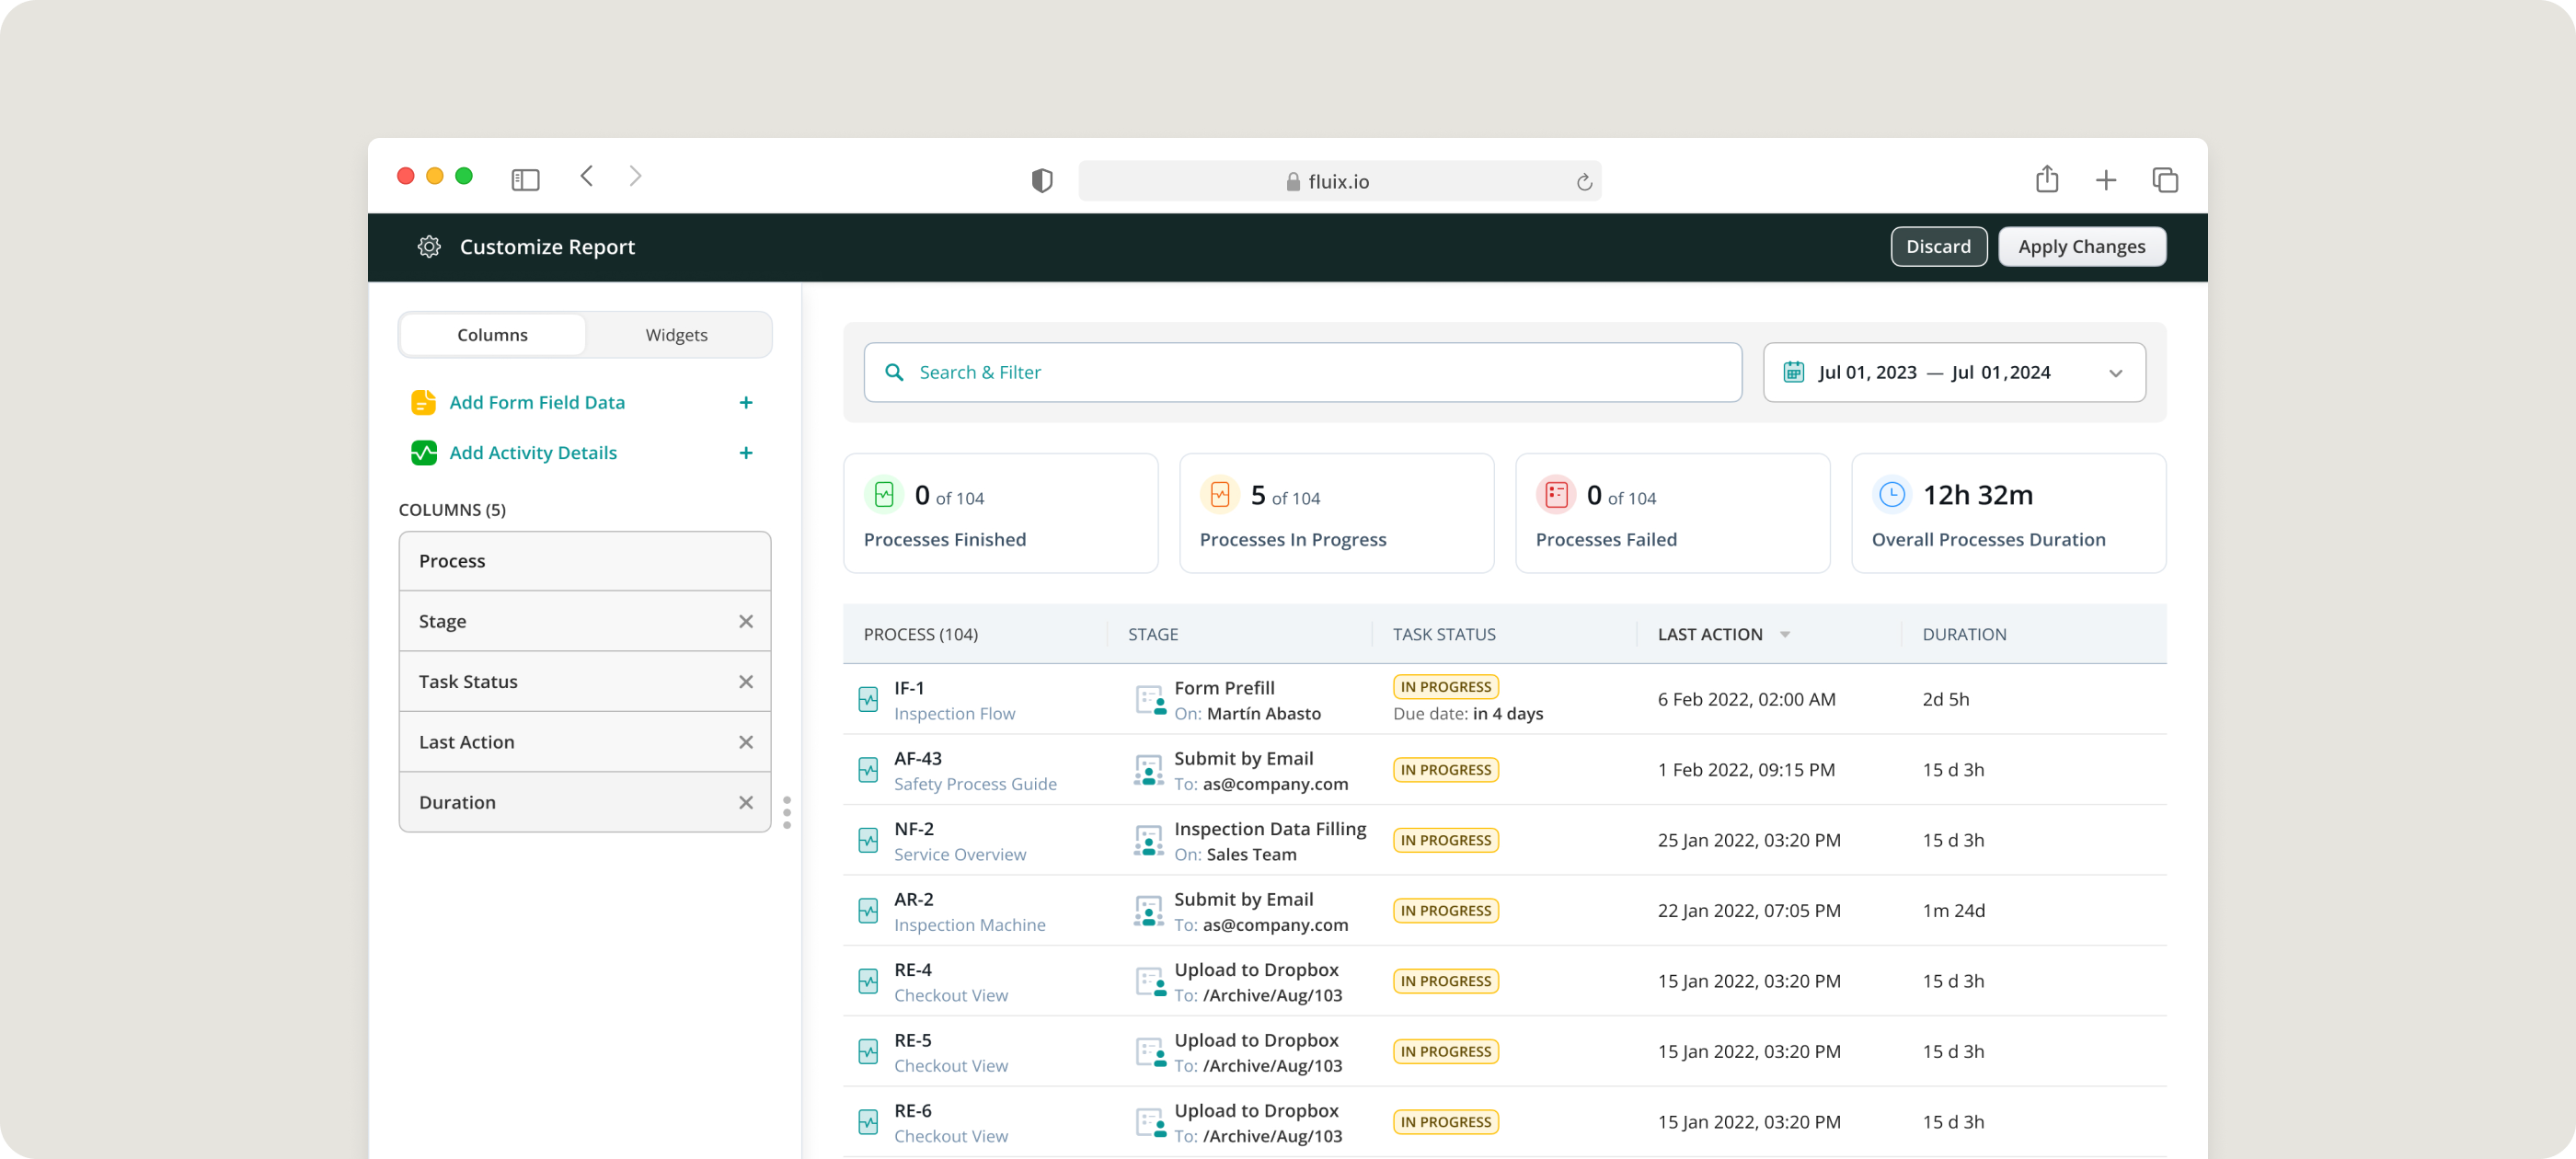Remove the Stage column
The height and width of the screenshot is (1159, 2576).
(x=745, y=621)
